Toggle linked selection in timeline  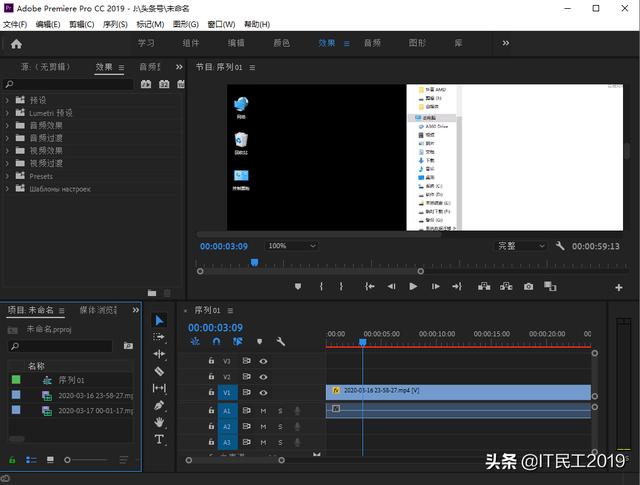[x=238, y=341]
